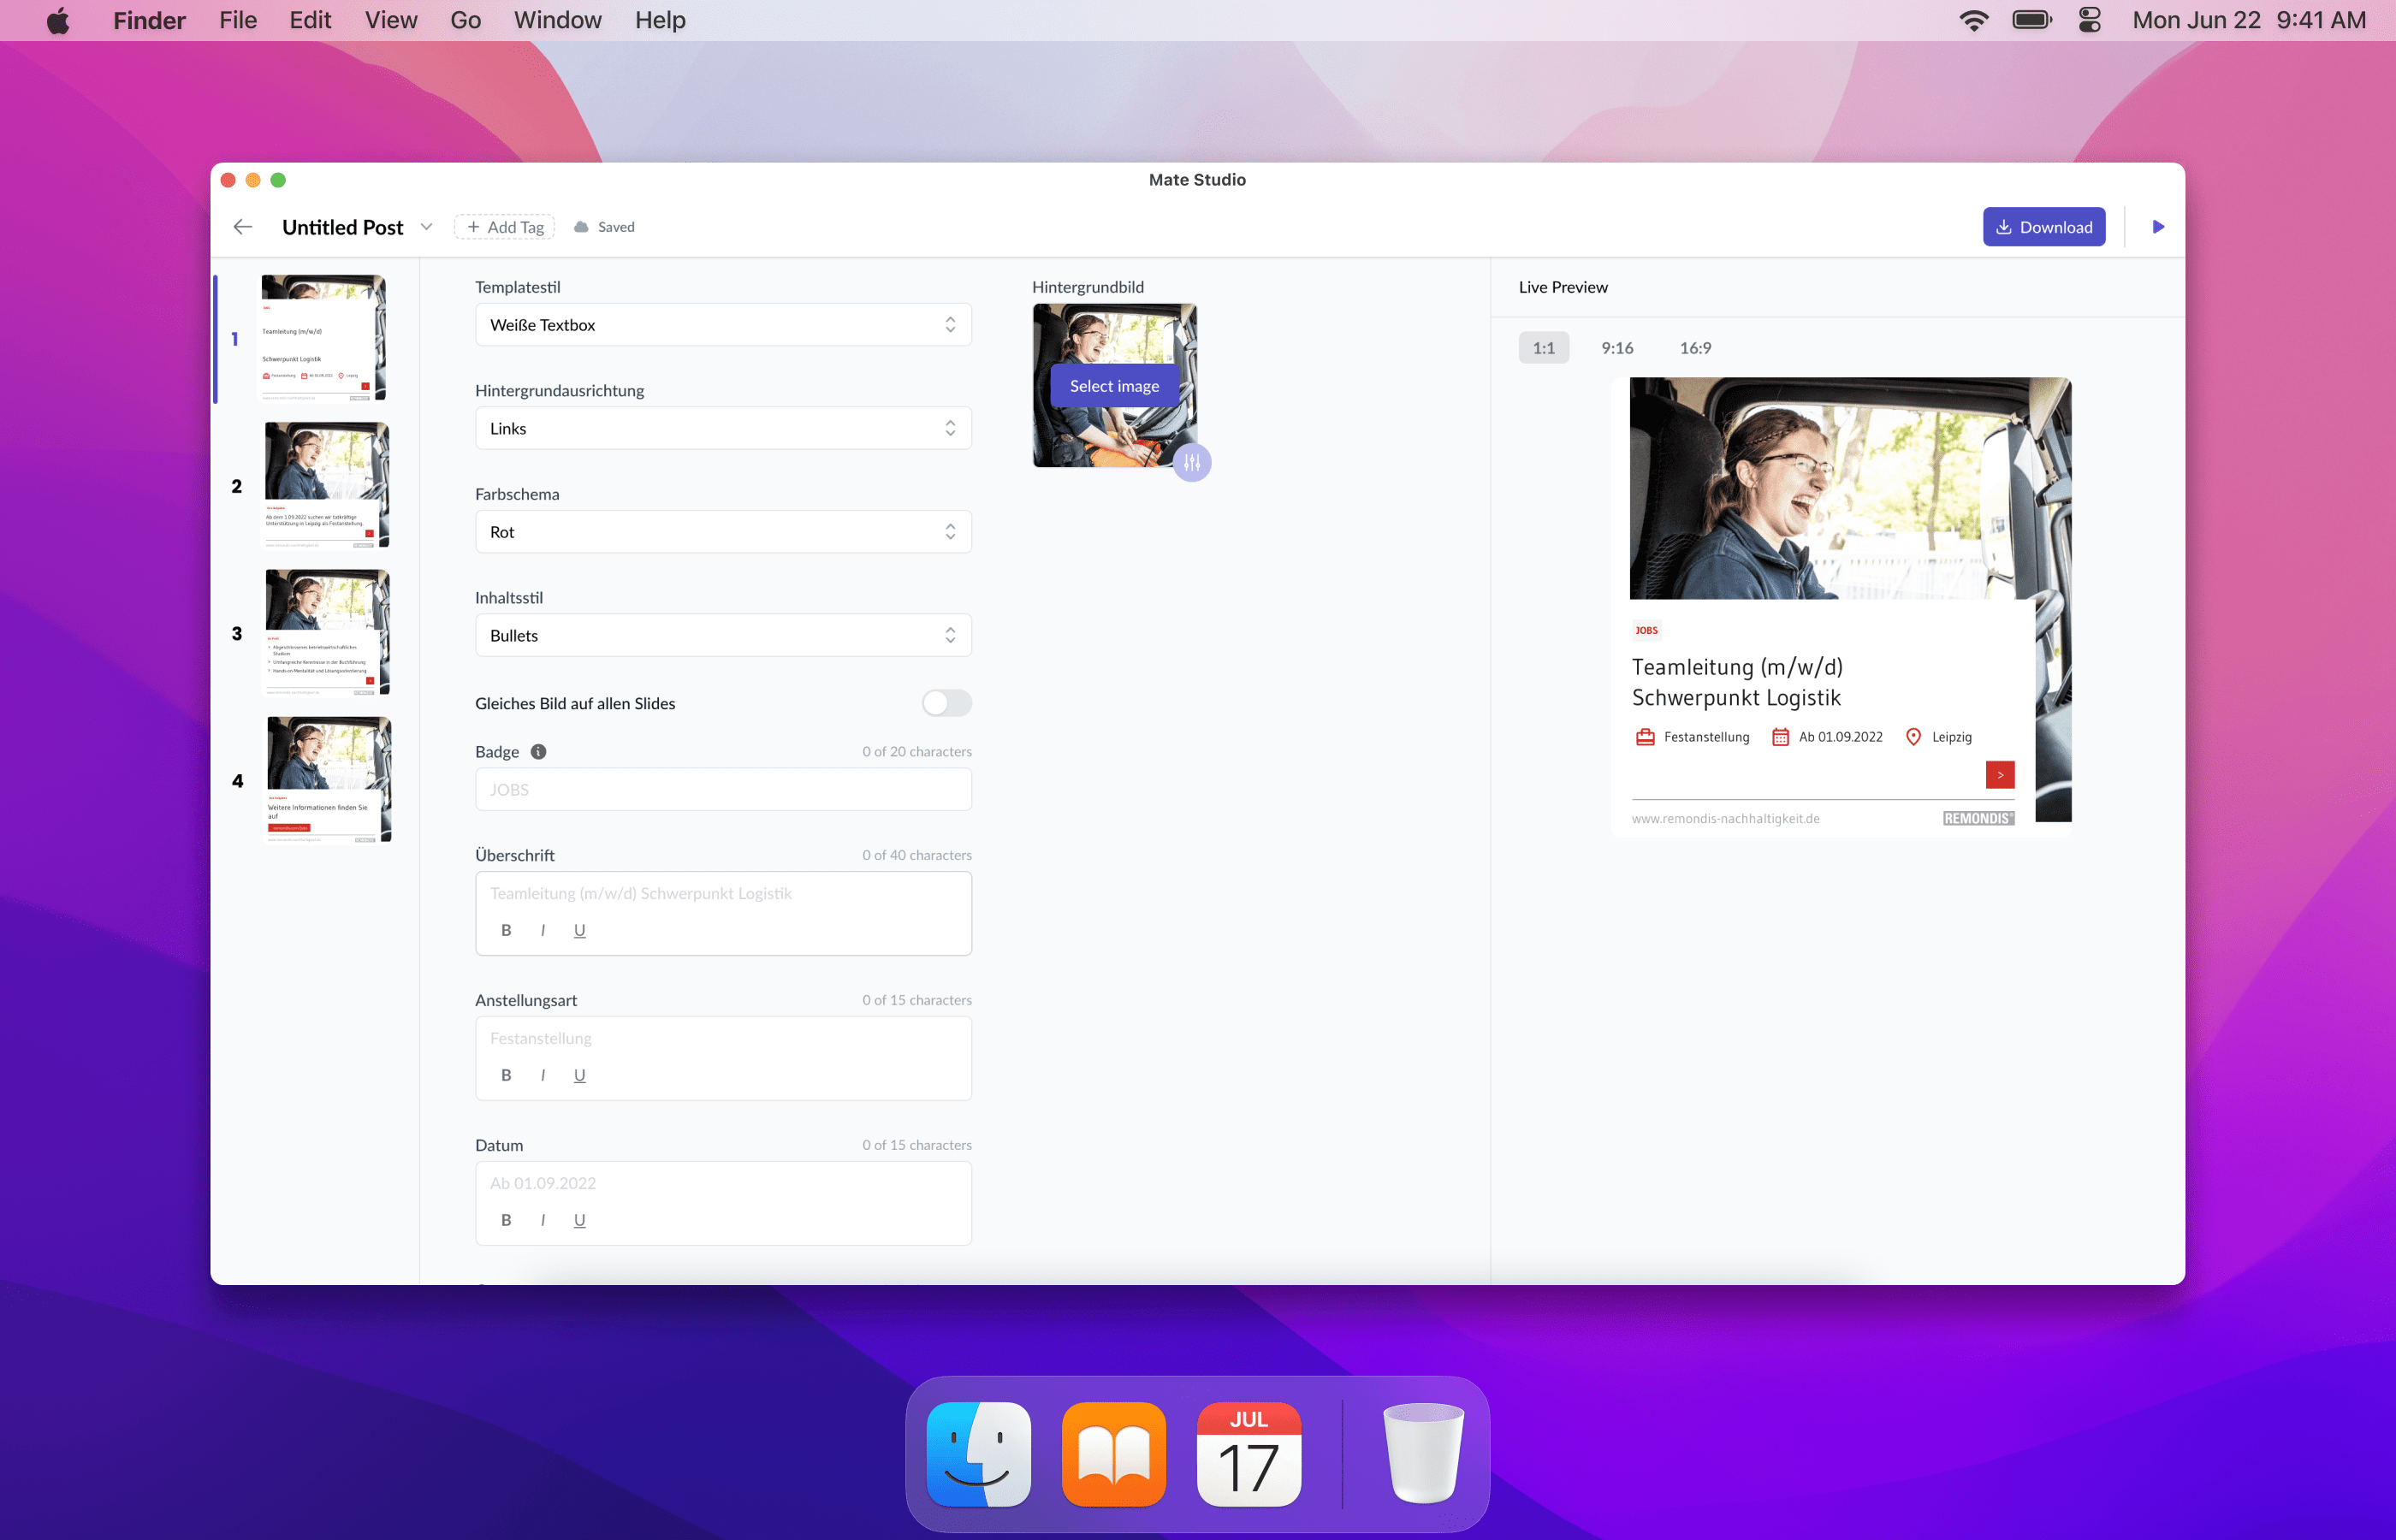Image resolution: width=2396 pixels, height=1540 pixels.
Task: Click the date and time in menu bar
Action: [x=2249, y=20]
